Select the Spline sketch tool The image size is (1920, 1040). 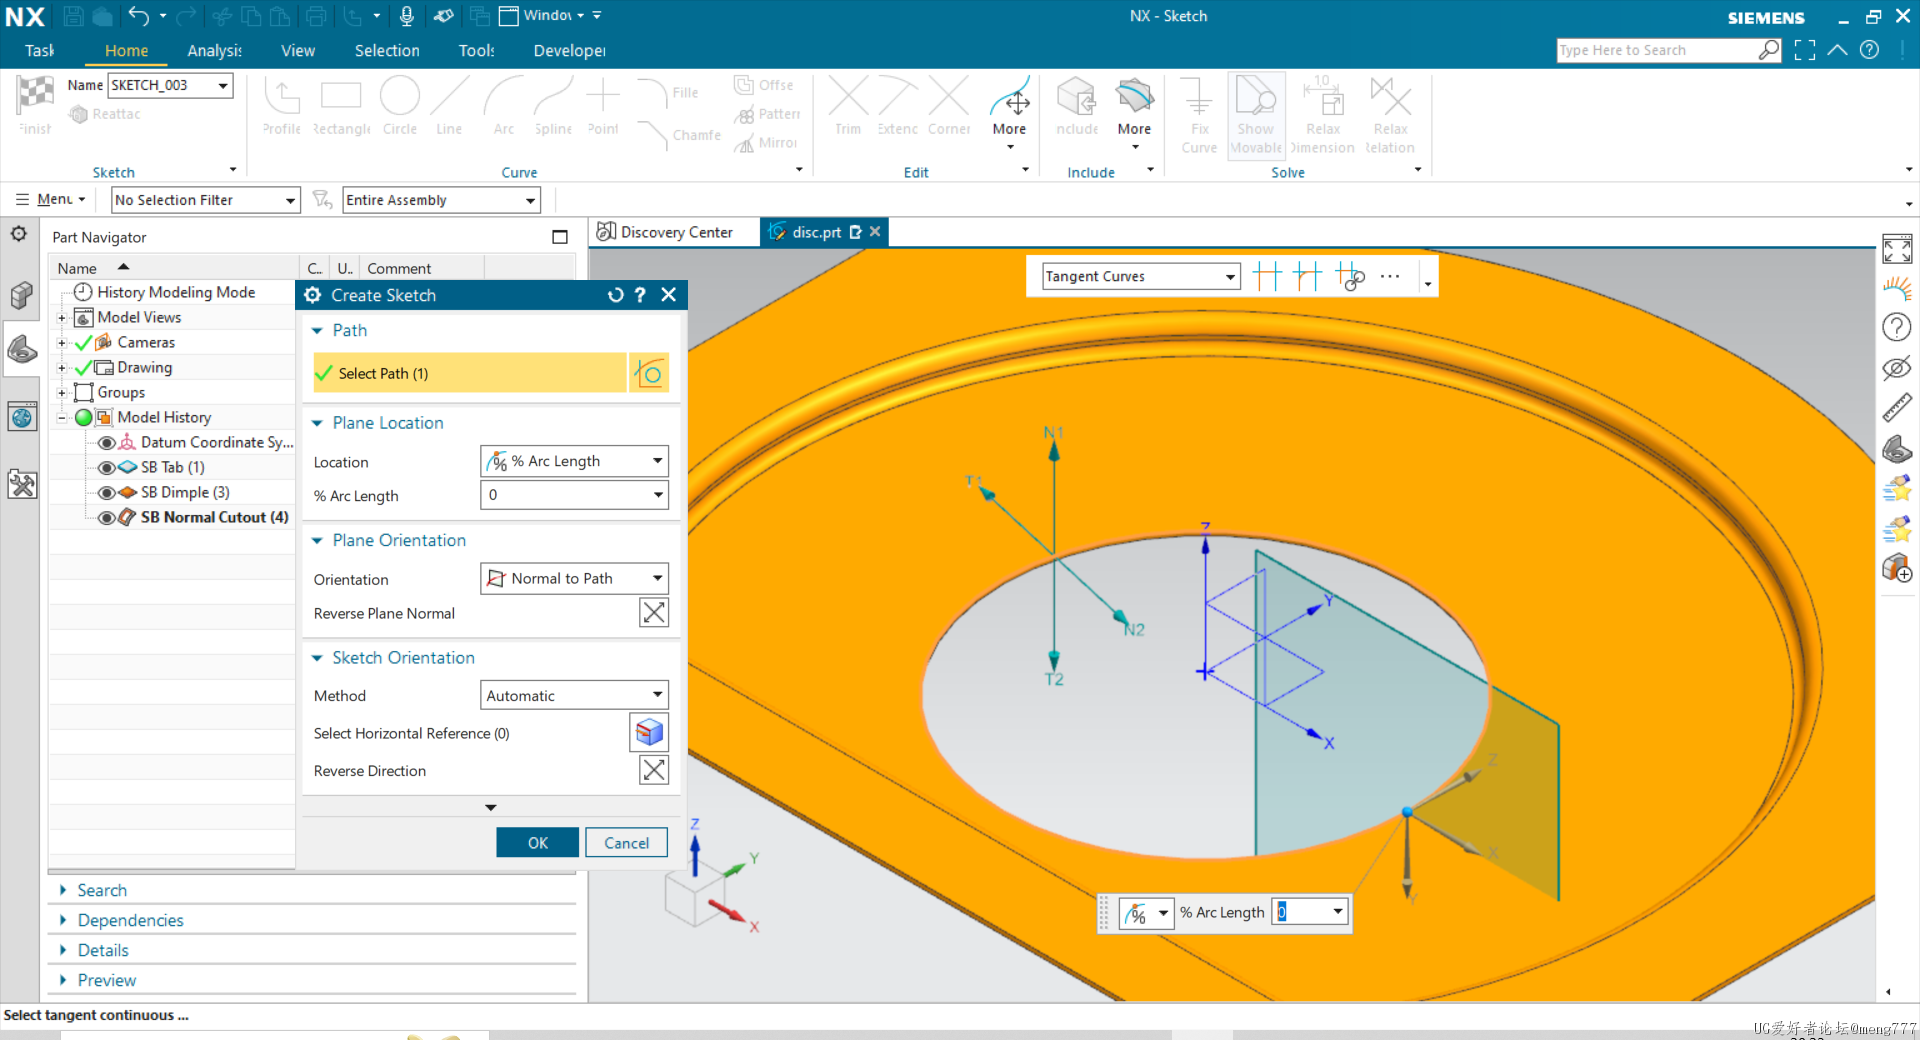coord(553,106)
